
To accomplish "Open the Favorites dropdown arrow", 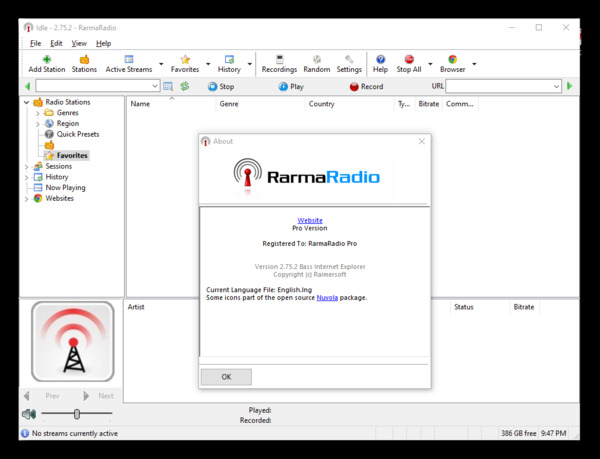I will 208,64.
